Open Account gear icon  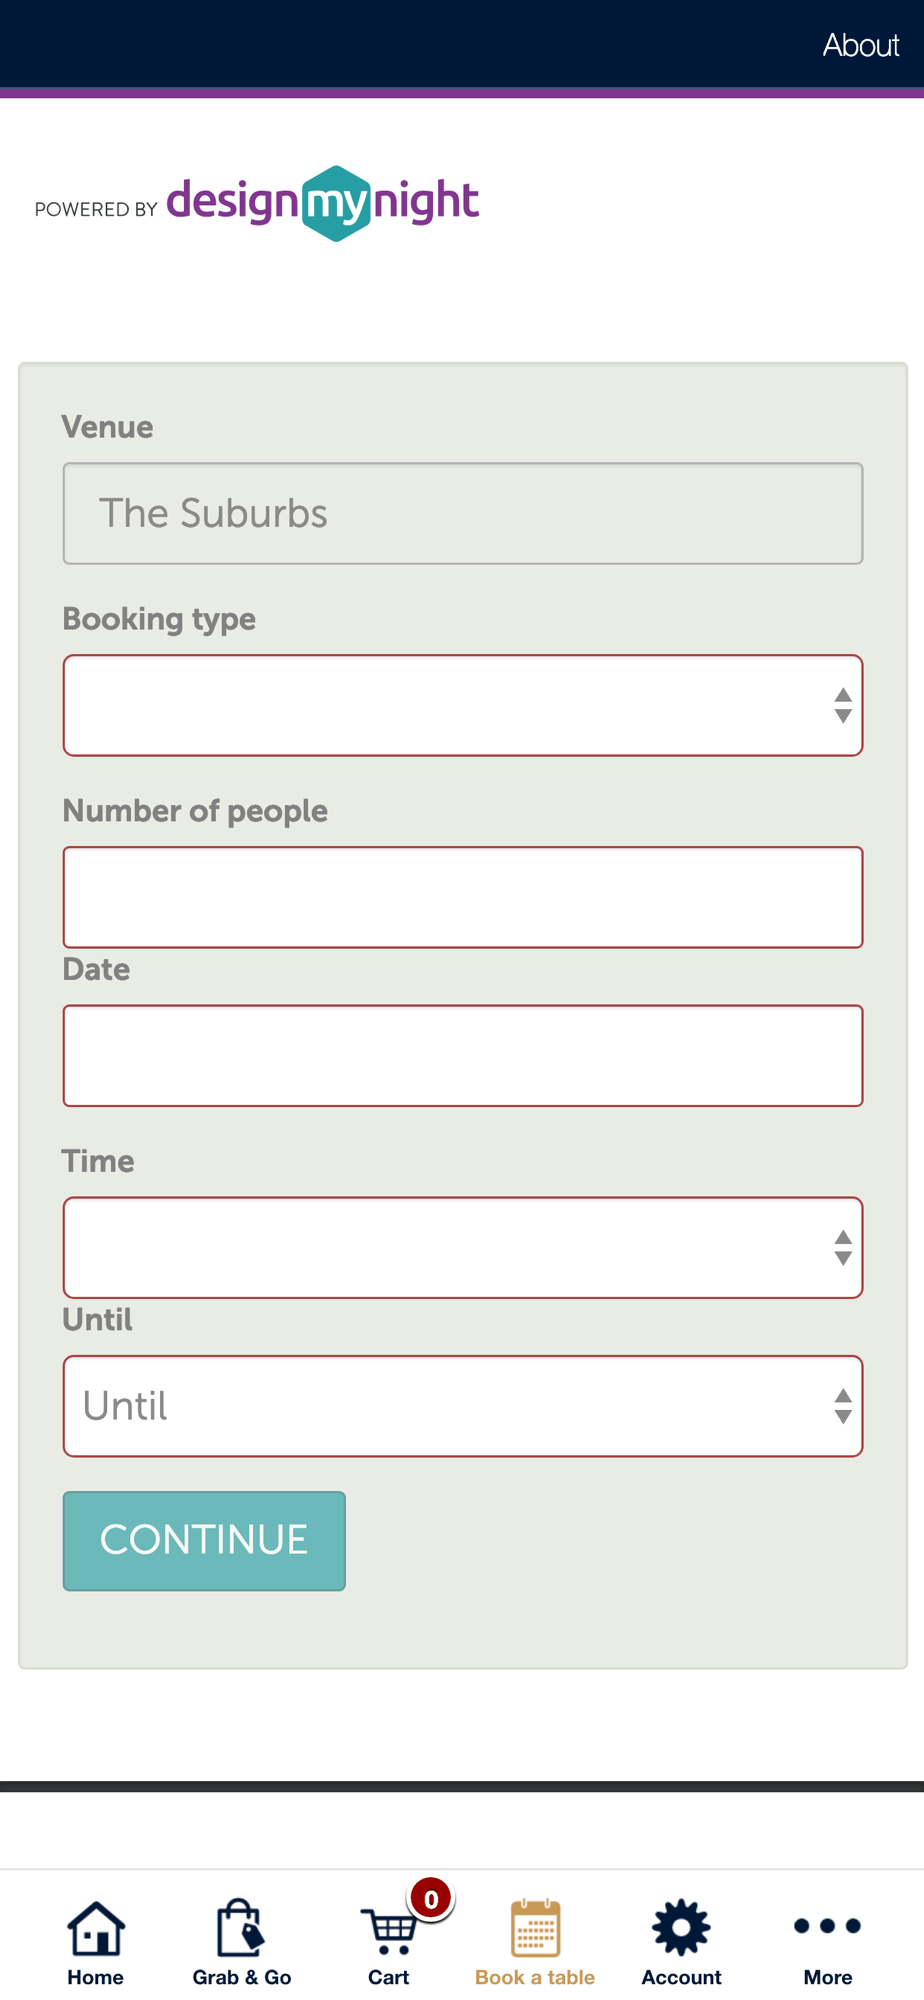pos(681,1927)
